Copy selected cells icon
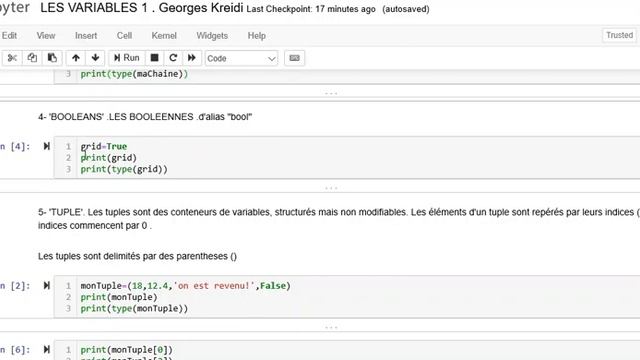The width and height of the screenshot is (640, 360). (32, 58)
